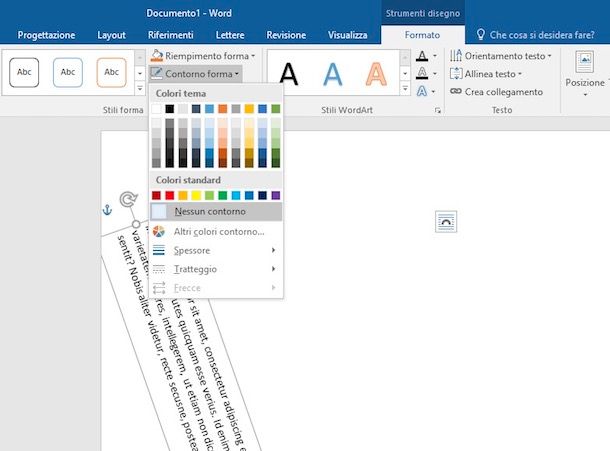
Task: Click the Allinea testo icon
Action: [x=456, y=74]
